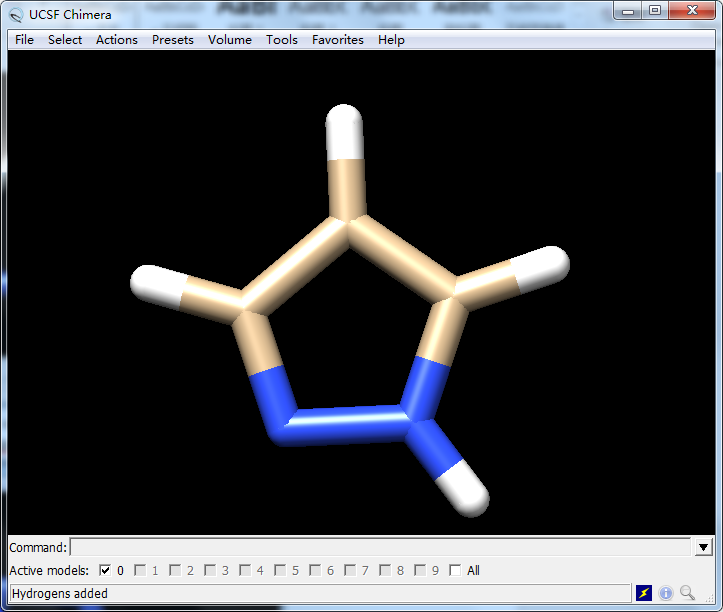Toggle the All active models checkbox
The height and width of the screenshot is (612, 723).
tap(455, 570)
